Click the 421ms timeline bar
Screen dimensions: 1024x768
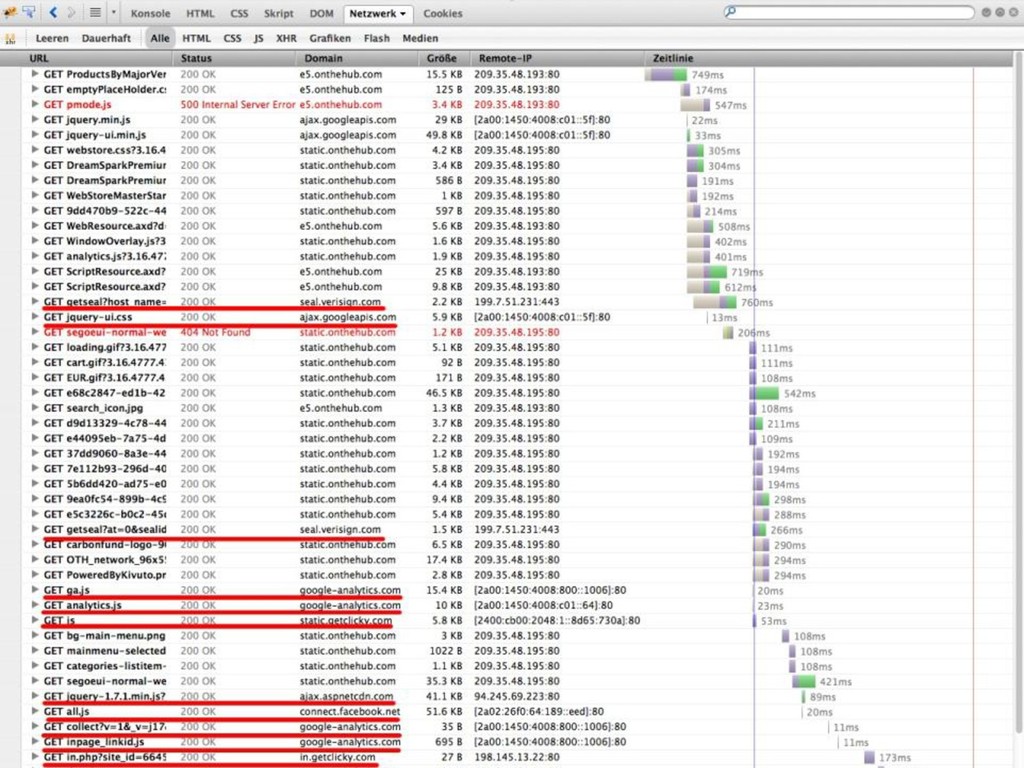(804, 682)
